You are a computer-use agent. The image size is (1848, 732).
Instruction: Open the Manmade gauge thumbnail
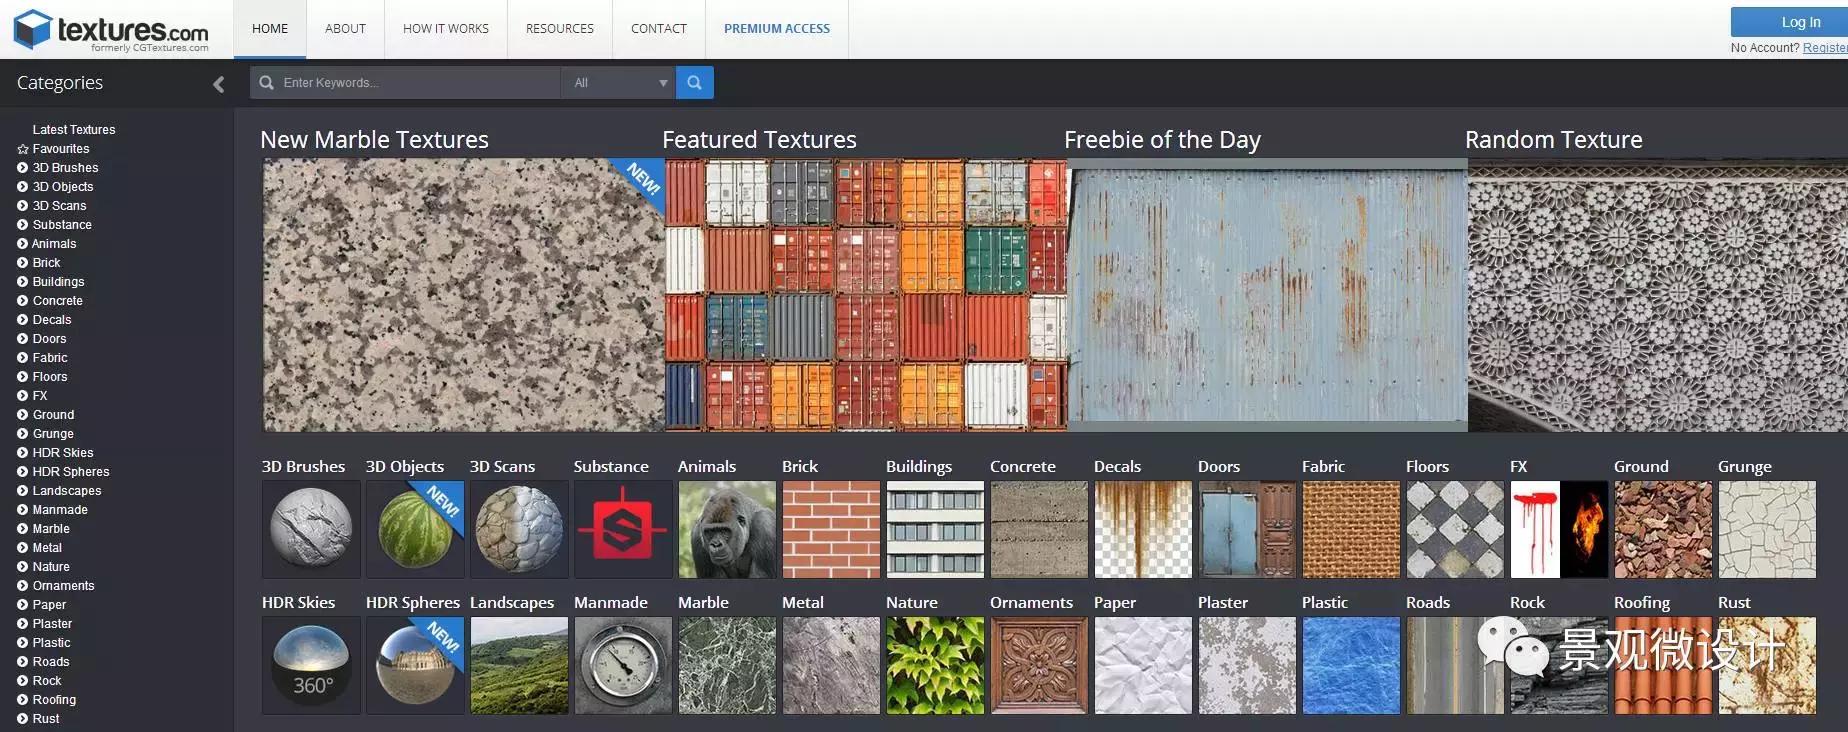tap(622, 665)
